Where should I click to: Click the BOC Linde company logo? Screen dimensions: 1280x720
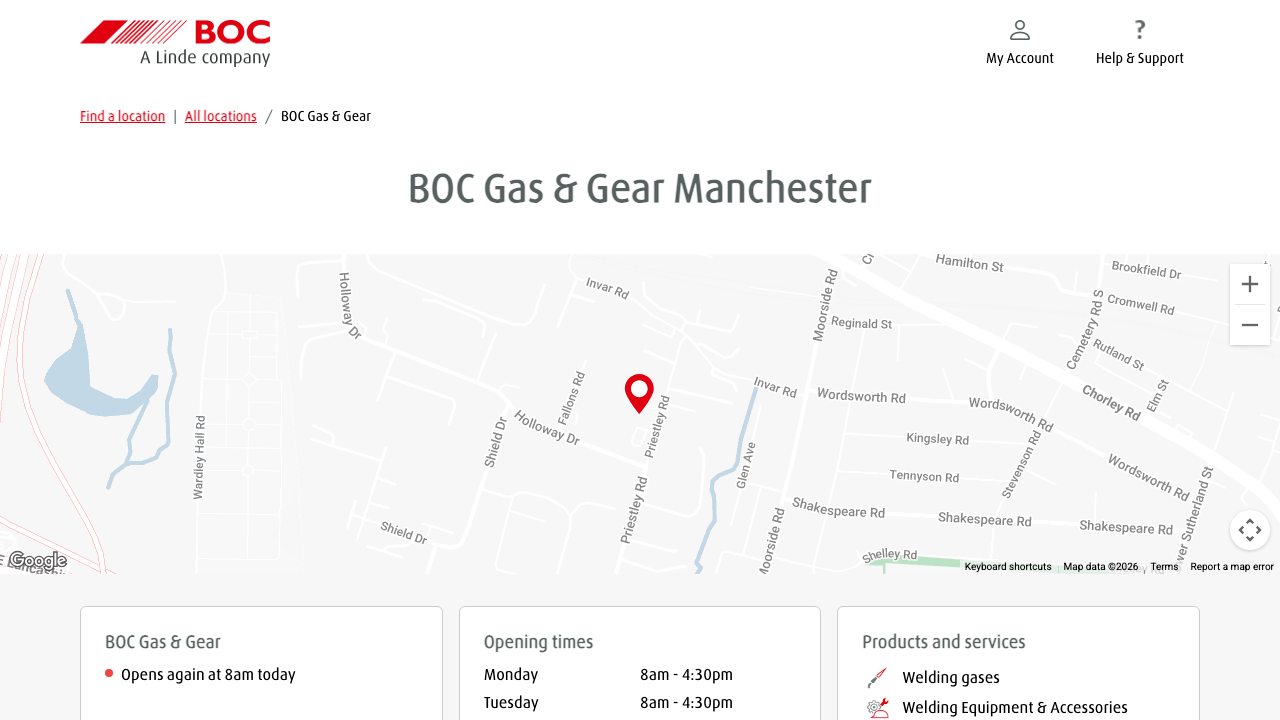coord(175,42)
